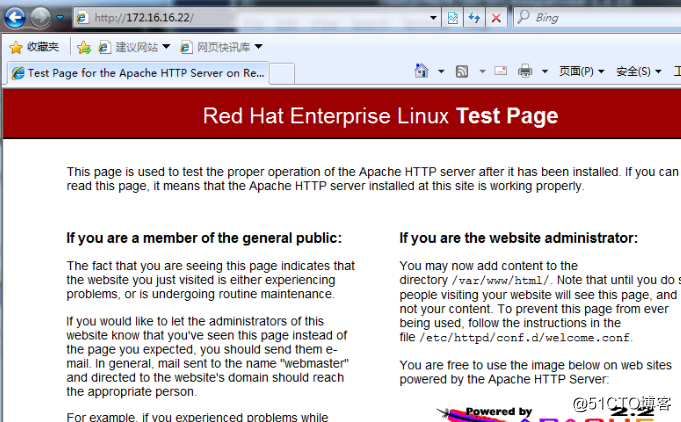Open the Page (页面(P)) menu

click(x=581, y=71)
